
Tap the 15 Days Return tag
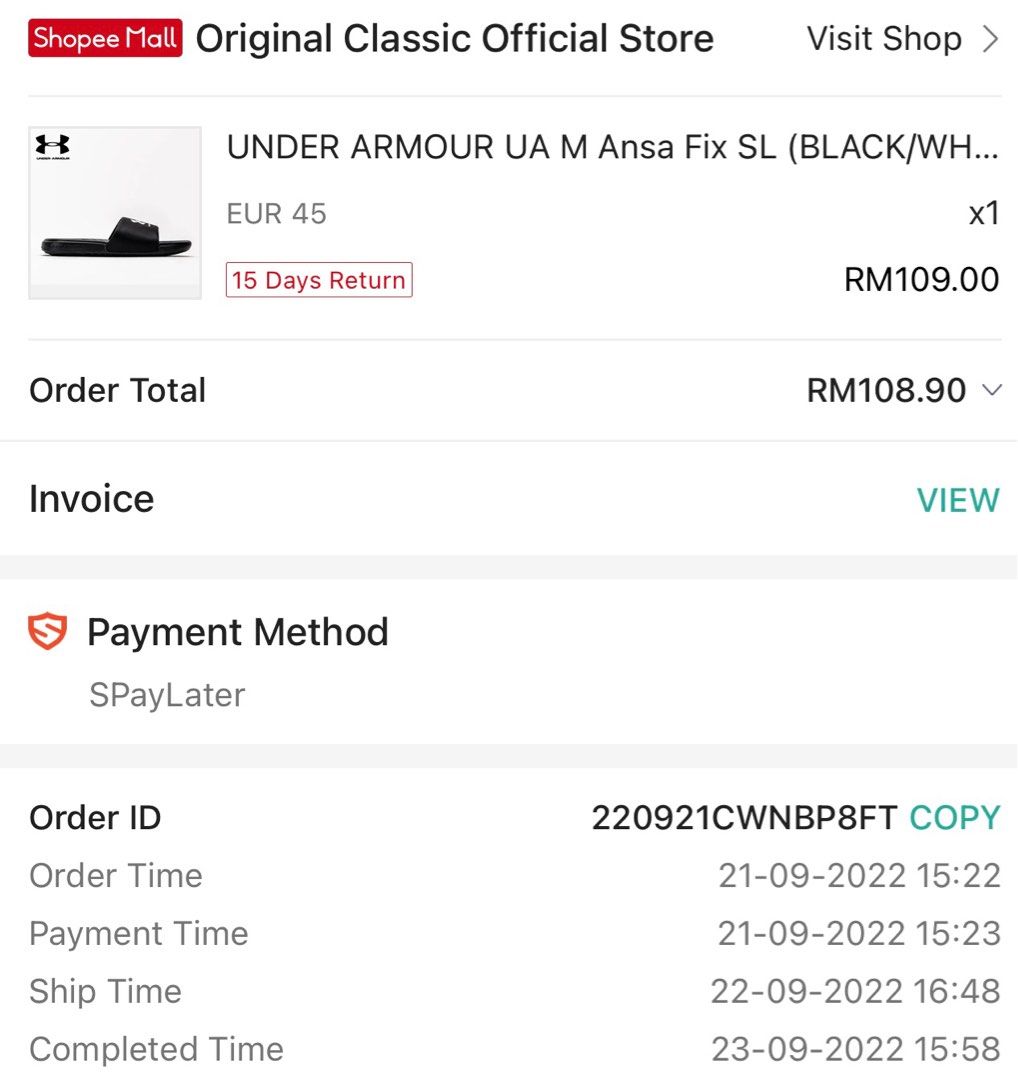point(319,280)
